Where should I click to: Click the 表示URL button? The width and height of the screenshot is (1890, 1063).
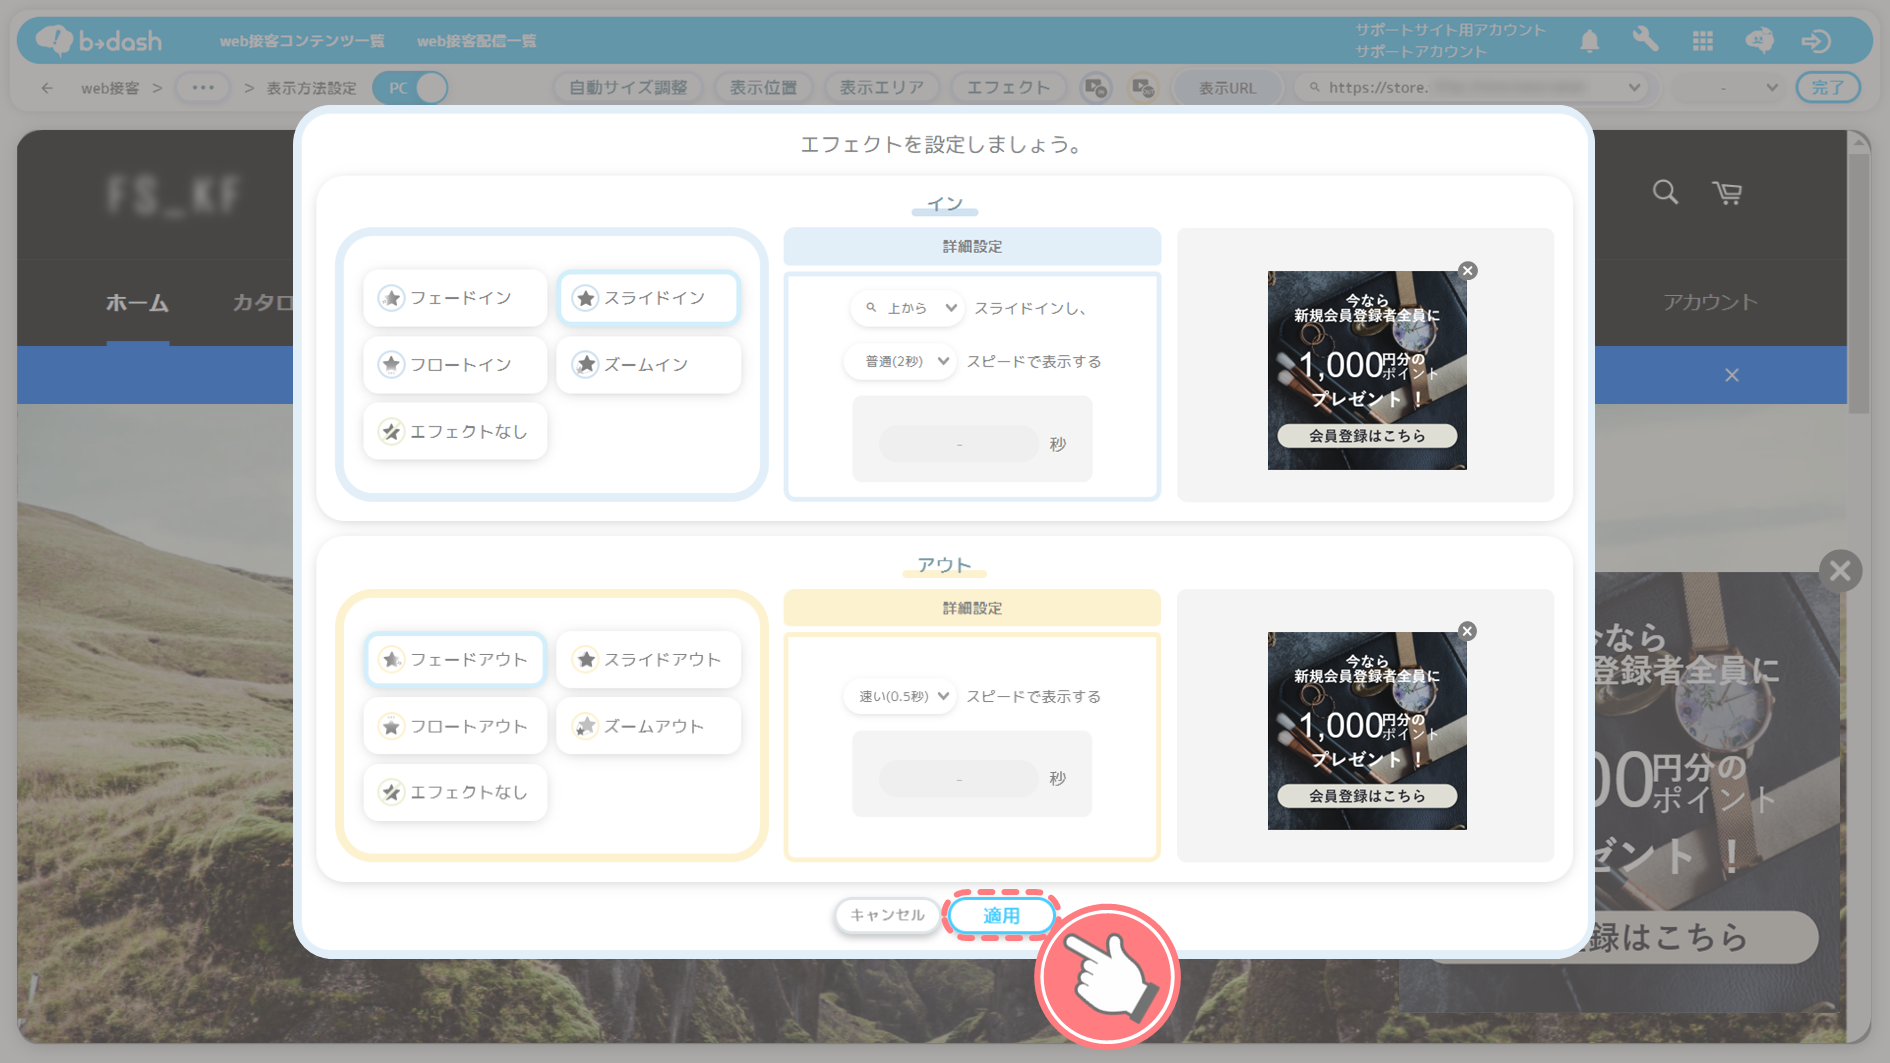[x=1227, y=88]
